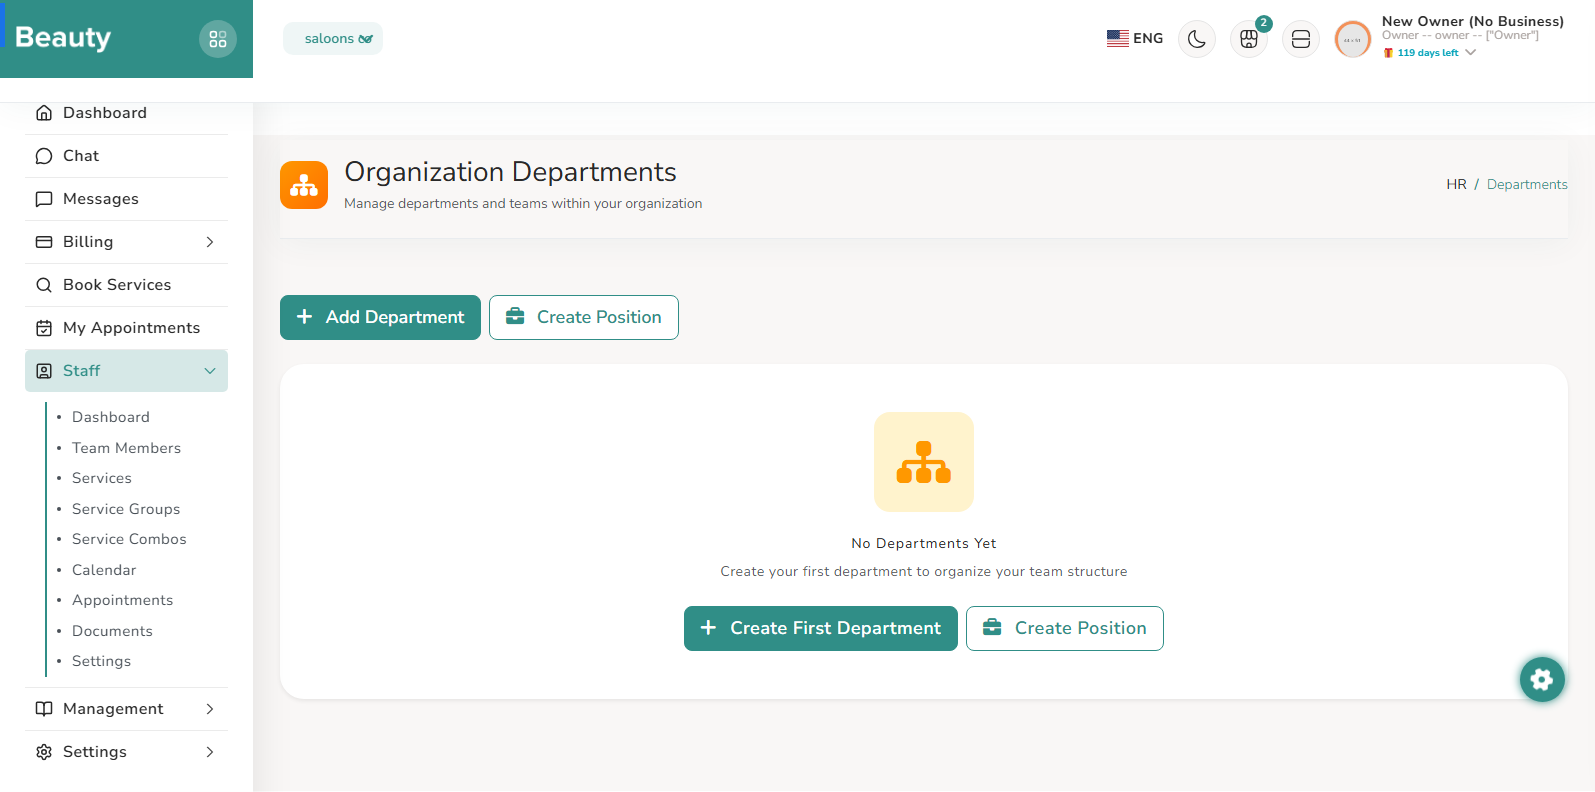
Task: Open Services under Staff
Action: (x=102, y=478)
